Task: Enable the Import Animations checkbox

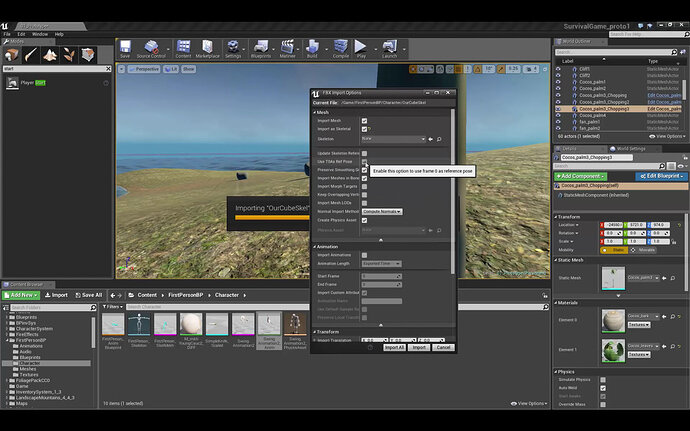Action: pyautogui.click(x=365, y=255)
